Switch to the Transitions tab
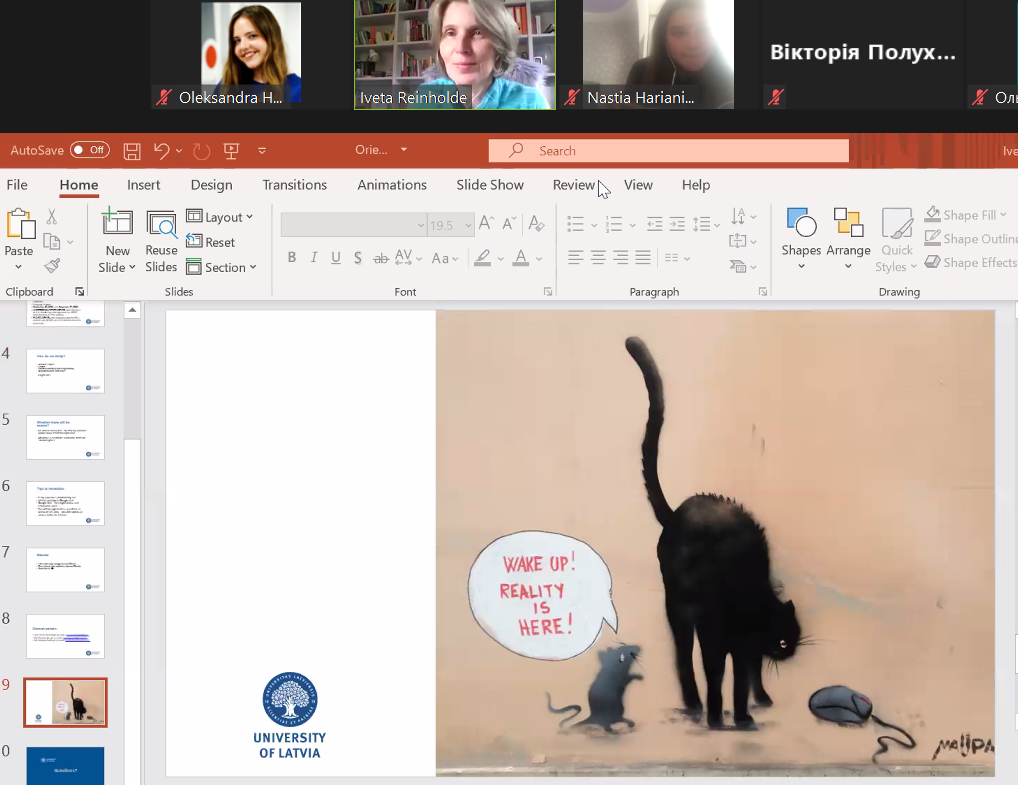Screen dimensions: 1018x785 294,185
